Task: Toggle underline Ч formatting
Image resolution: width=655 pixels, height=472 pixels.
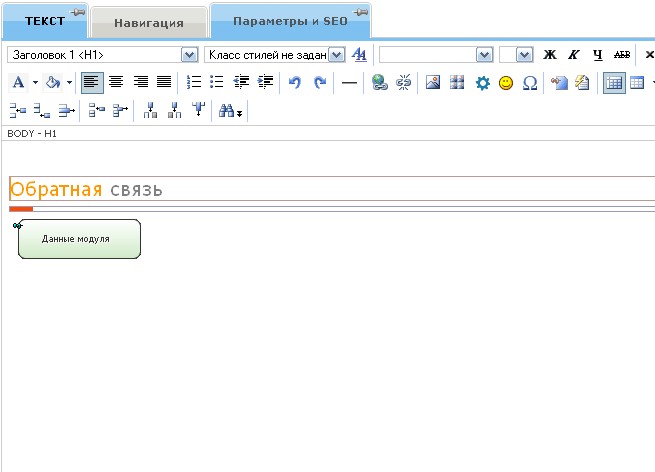Action: pos(597,55)
